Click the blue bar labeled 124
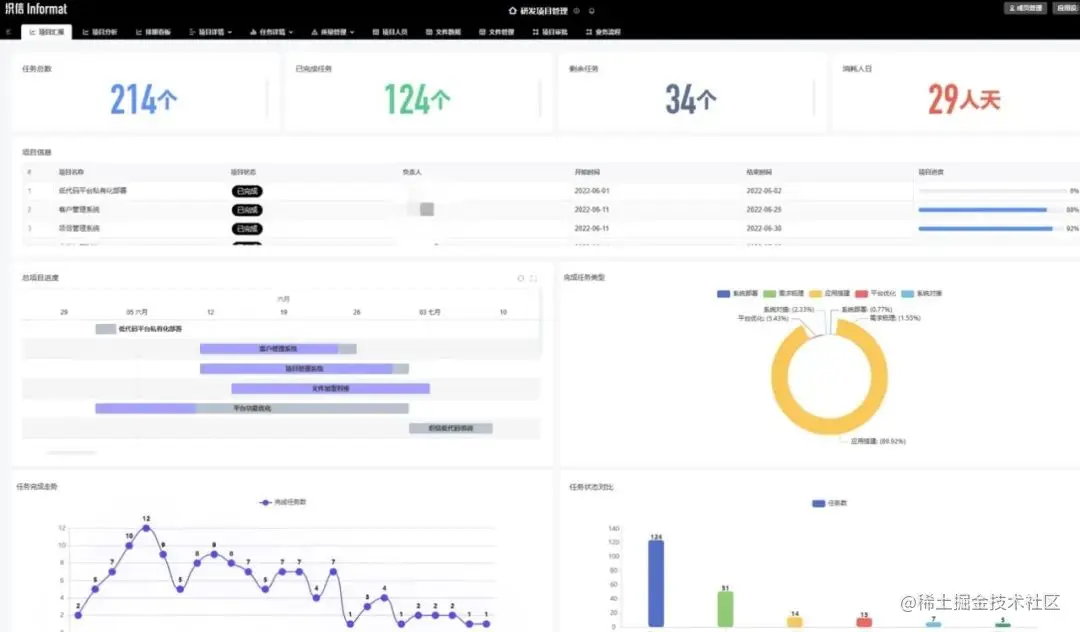Image resolution: width=1080 pixels, height=632 pixels. [656, 584]
